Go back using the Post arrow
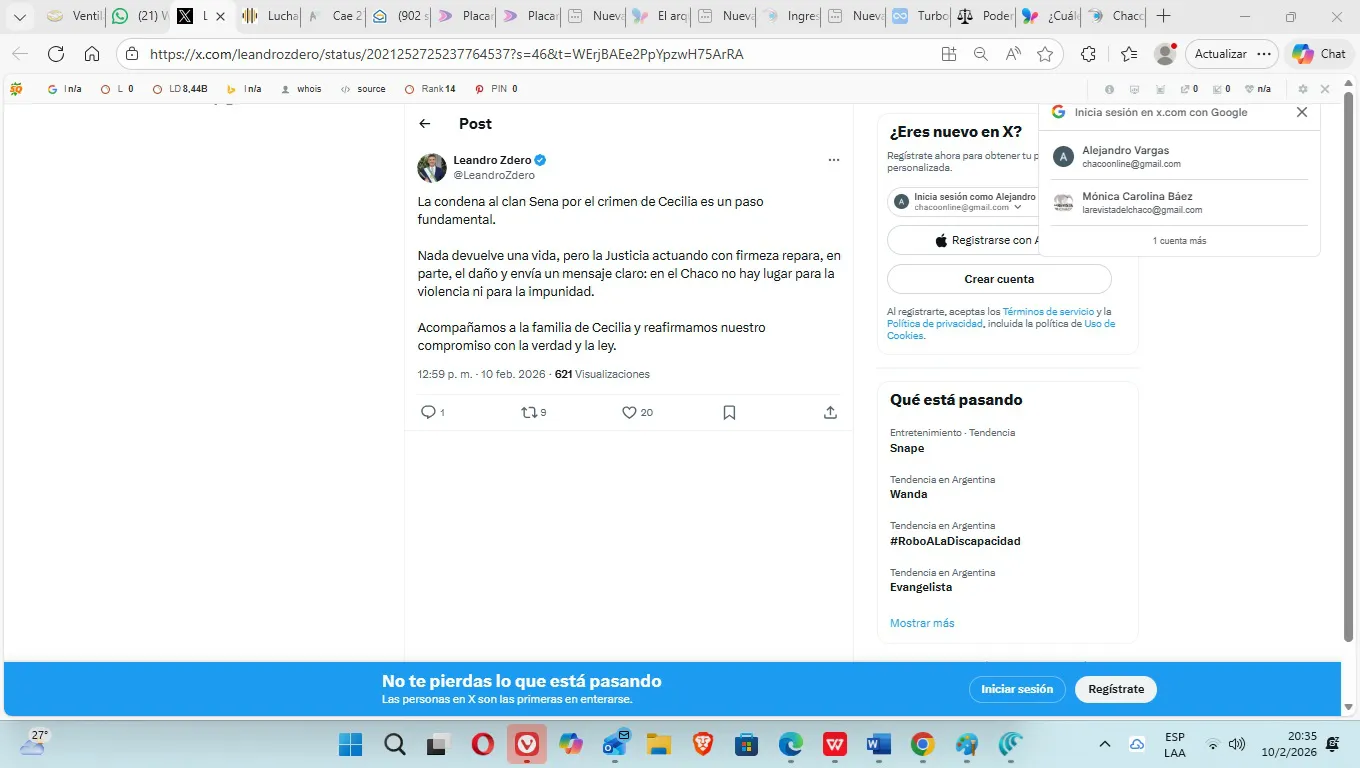The width and height of the screenshot is (1360, 768). (x=425, y=124)
